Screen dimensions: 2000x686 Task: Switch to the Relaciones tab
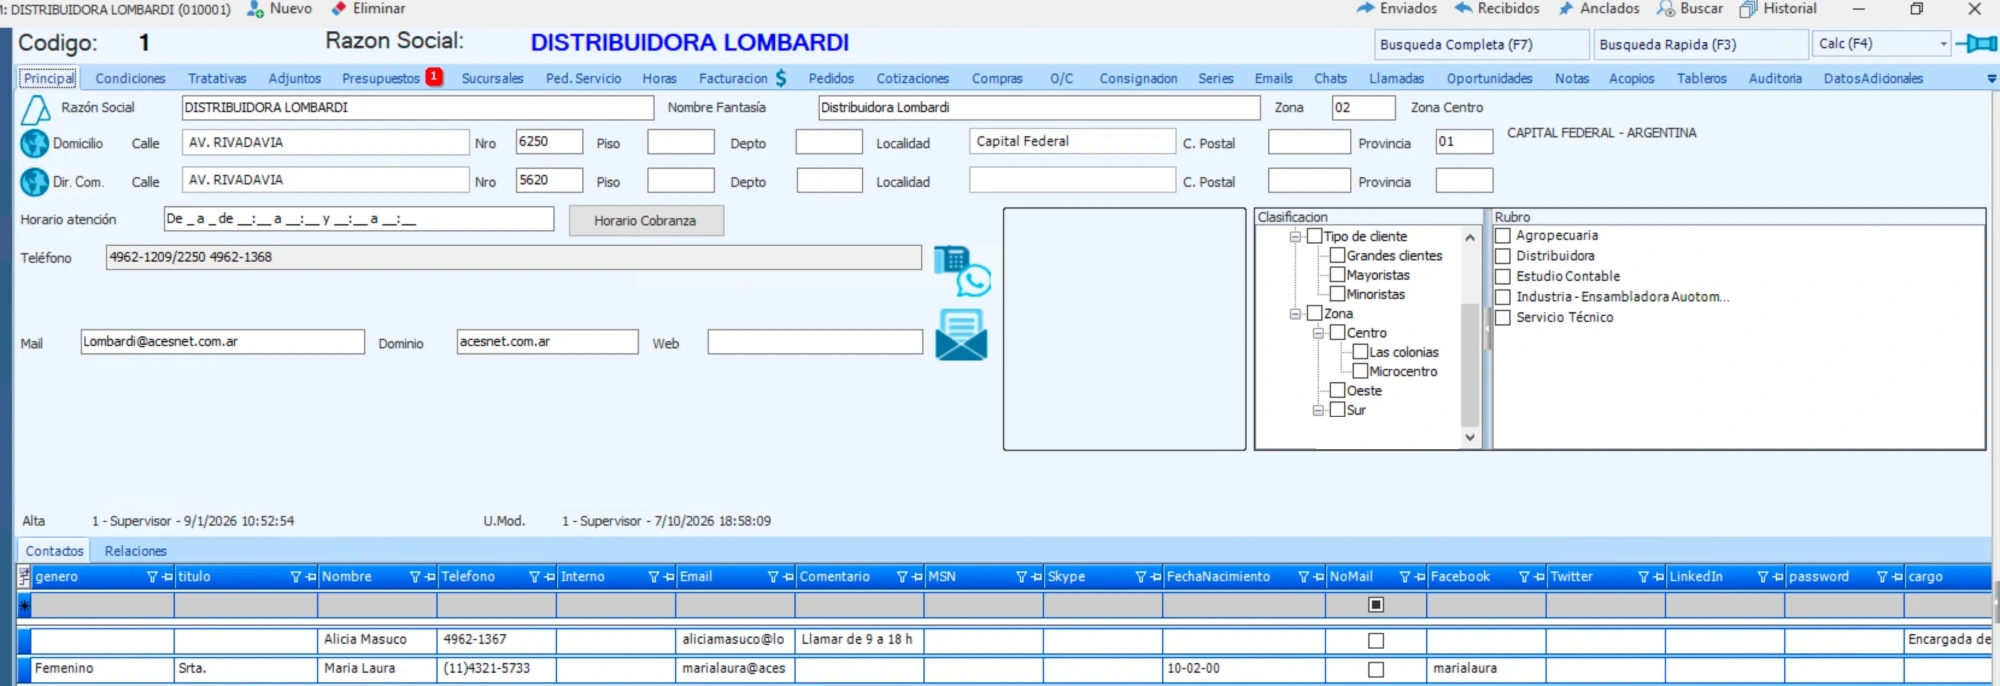click(x=136, y=551)
